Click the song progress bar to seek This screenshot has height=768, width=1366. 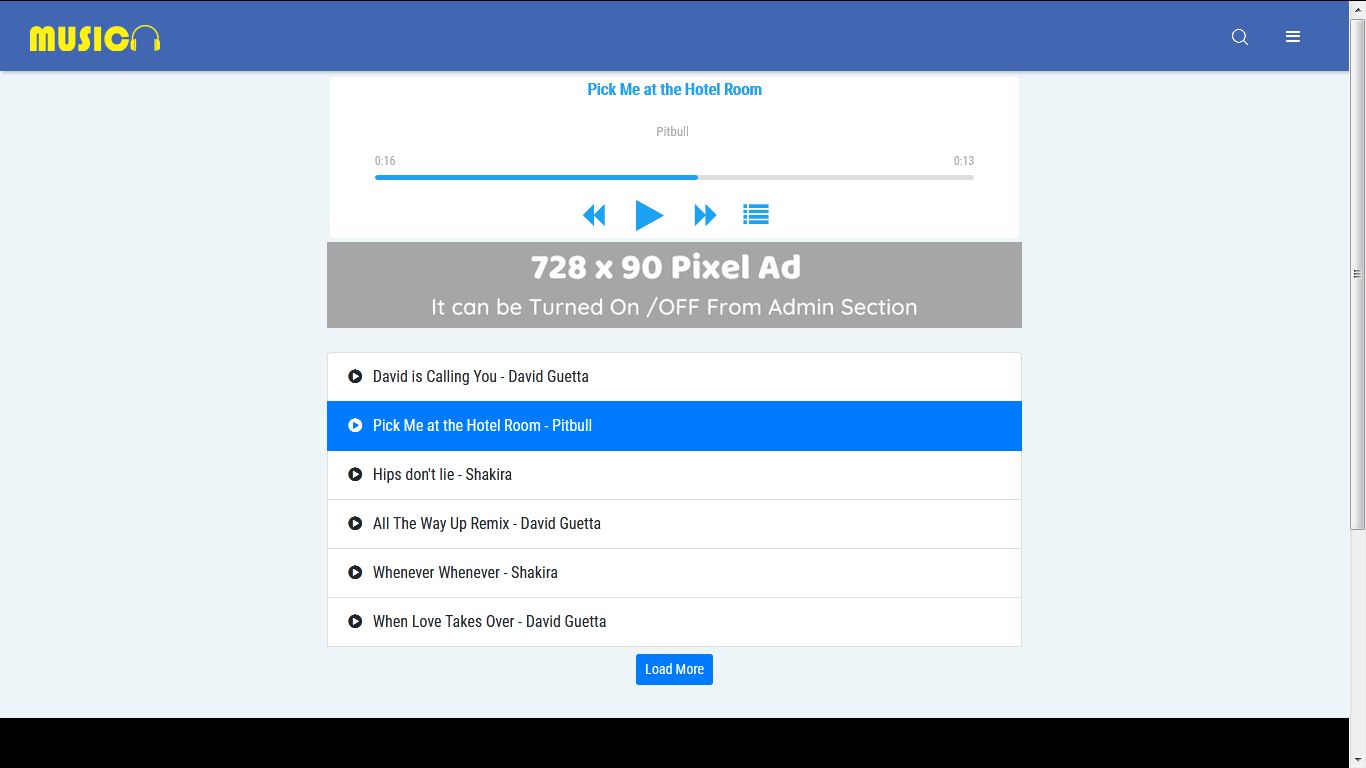tap(673, 176)
